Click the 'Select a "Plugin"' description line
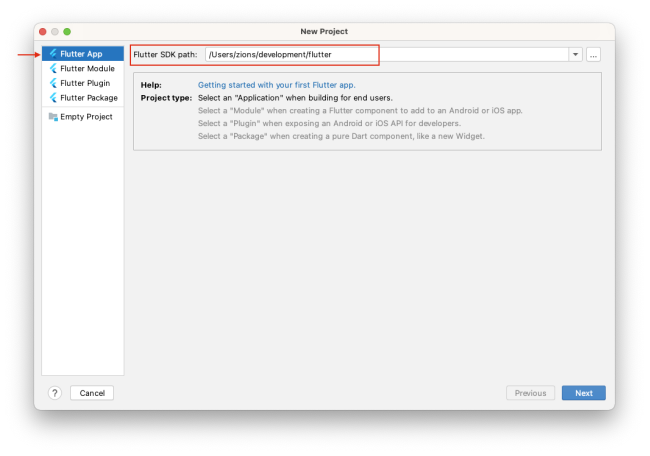 (x=329, y=124)
